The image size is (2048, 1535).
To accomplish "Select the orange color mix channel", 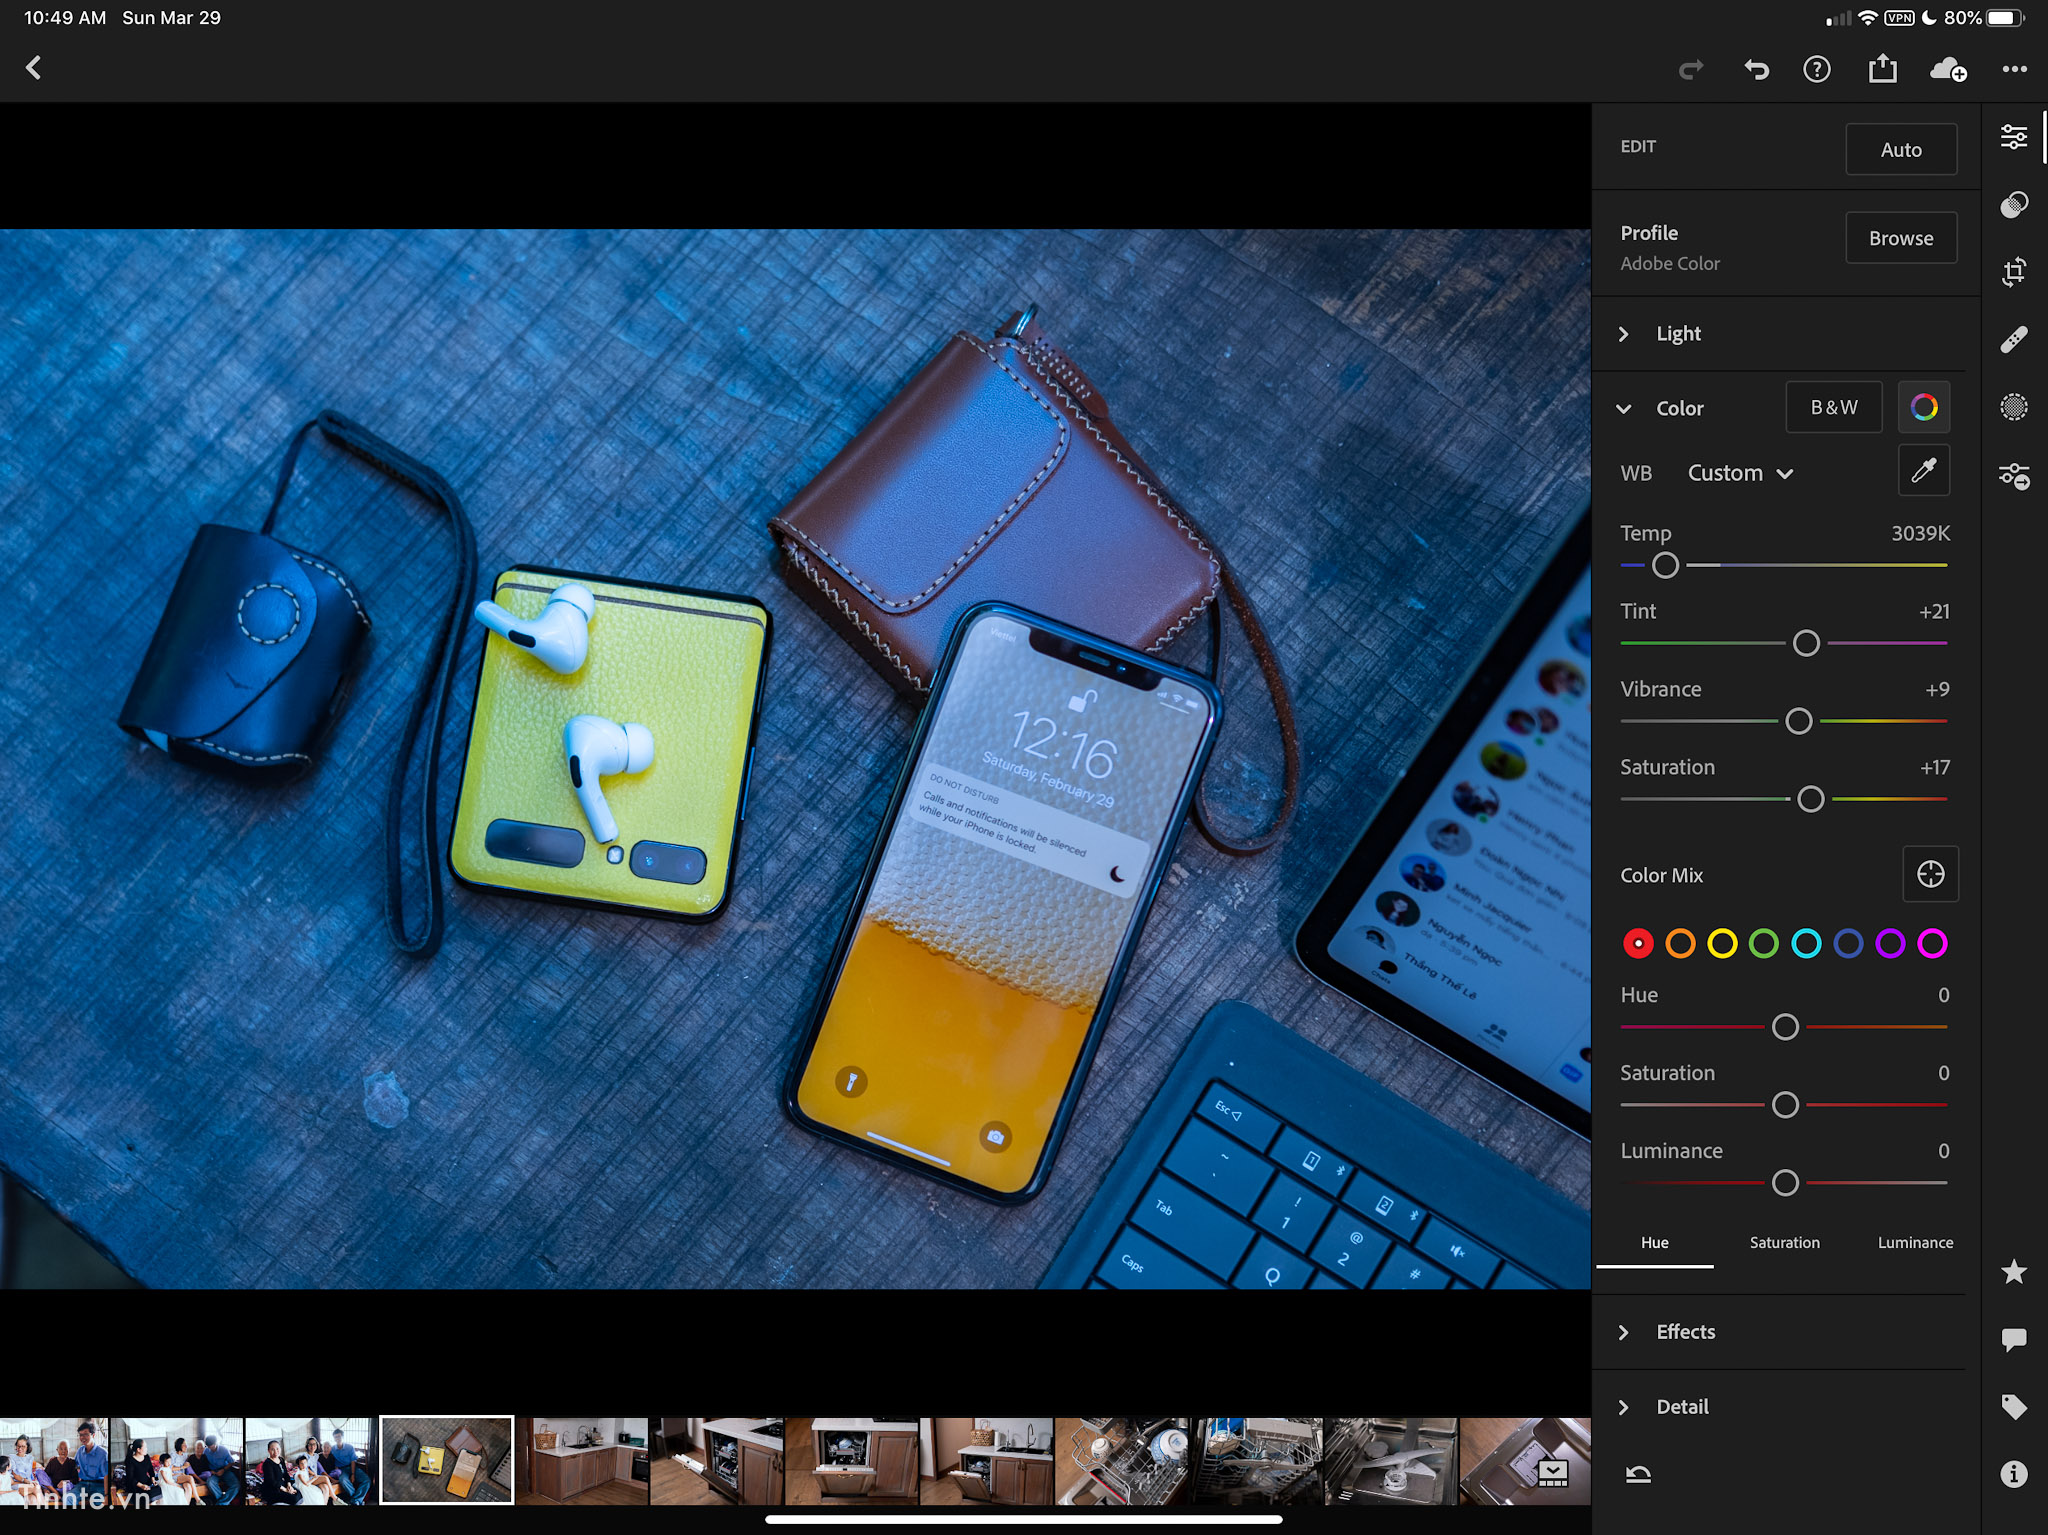I will pos(1680,943).
